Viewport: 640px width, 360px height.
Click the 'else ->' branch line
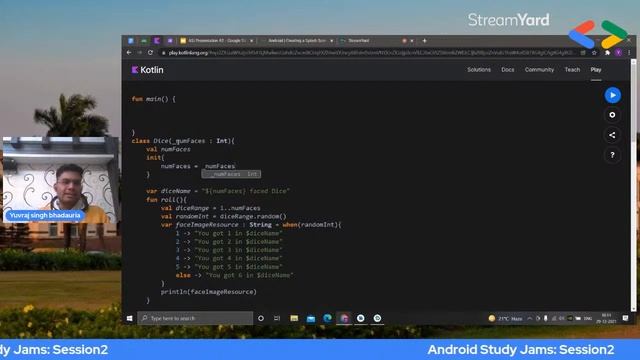(x=234, y=276)
